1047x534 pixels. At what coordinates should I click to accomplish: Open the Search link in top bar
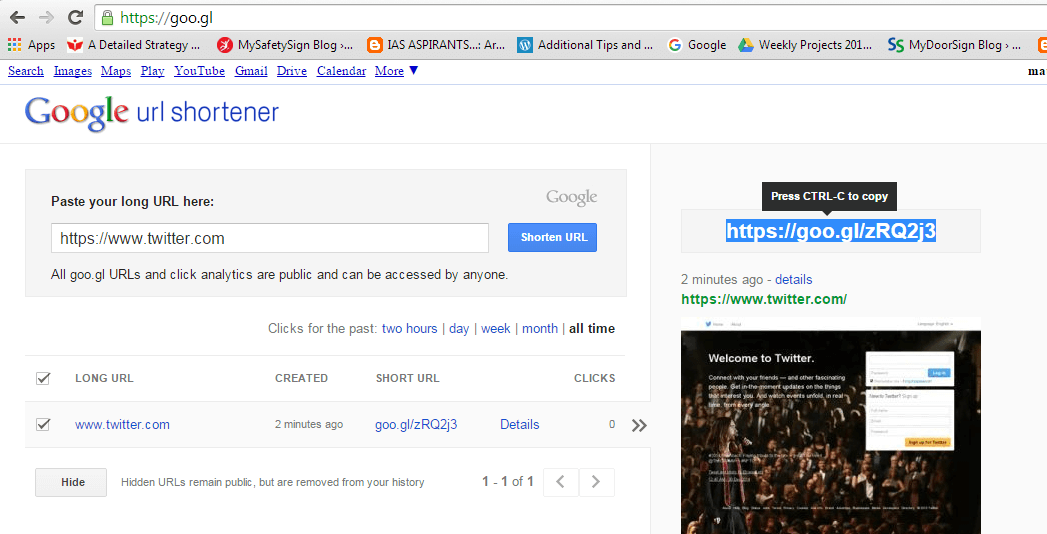coord(26,71)
